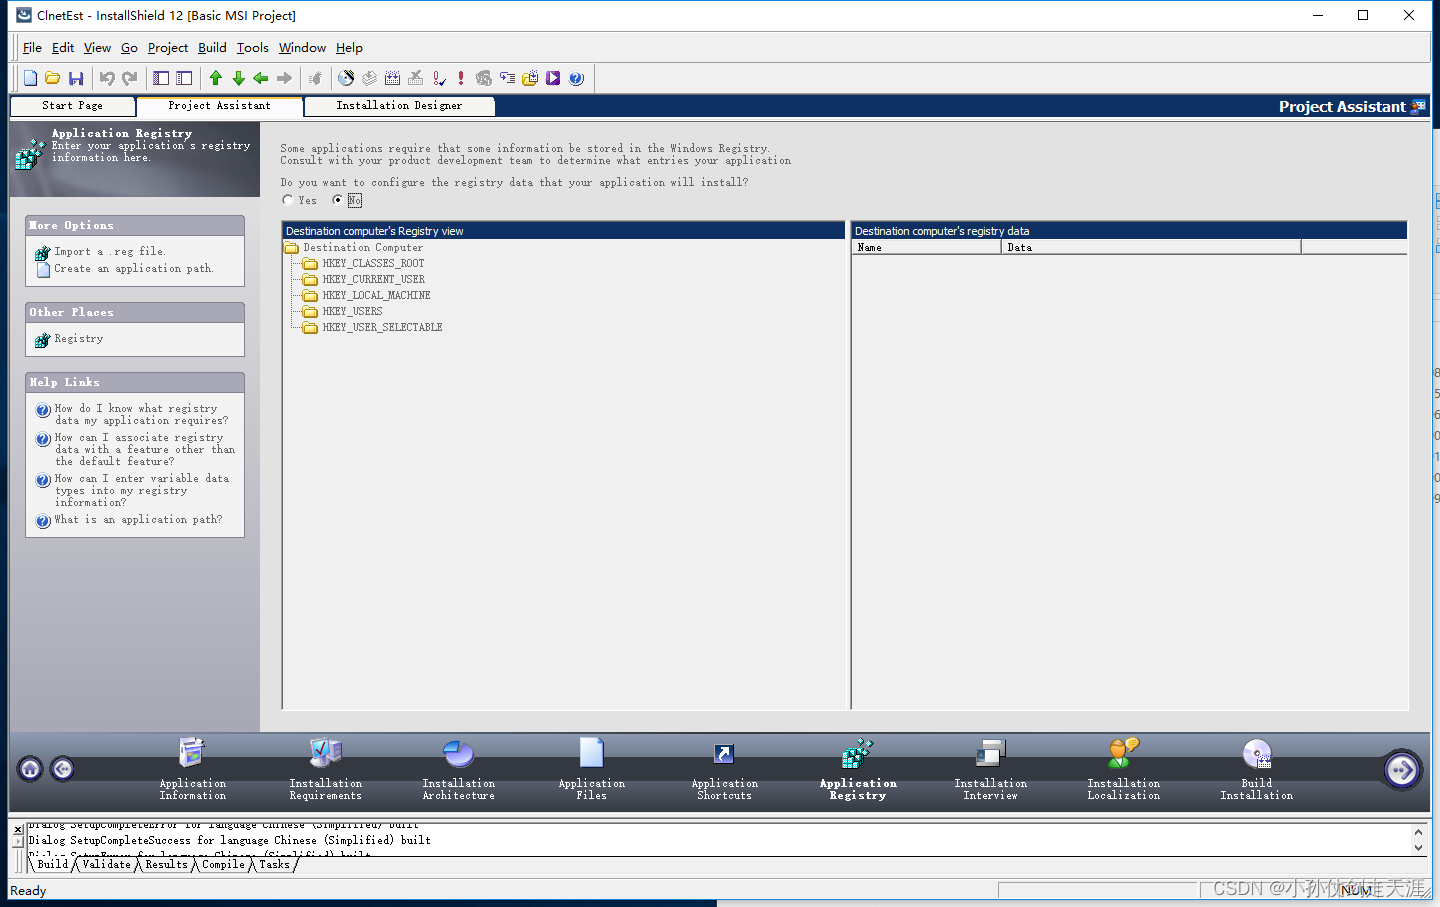Open the Application Information page
Image resolution: width=1440 pixels, height=907 pixels.
click(x=192, y=770)
